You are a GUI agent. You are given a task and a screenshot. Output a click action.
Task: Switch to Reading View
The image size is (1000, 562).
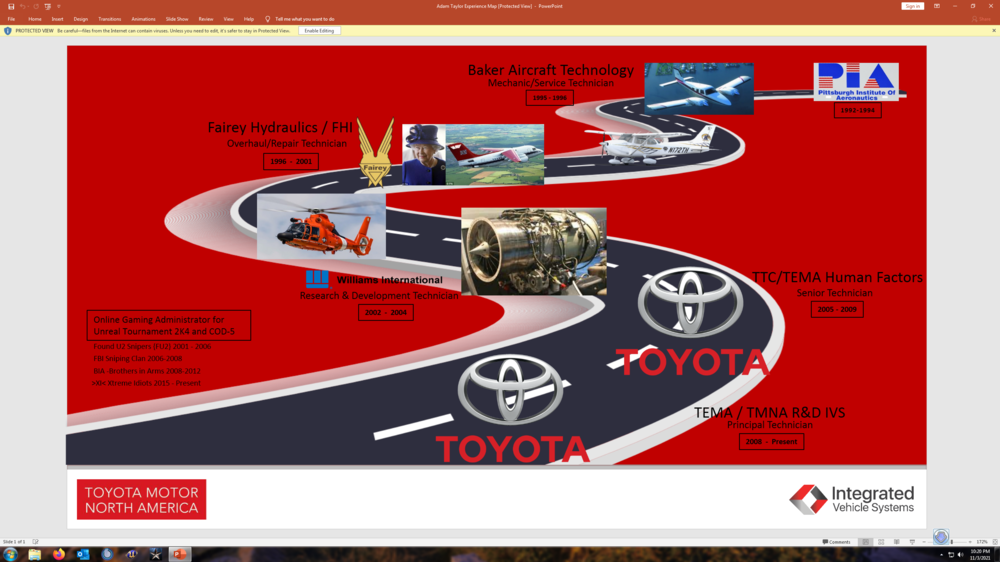tap(897, 542)
